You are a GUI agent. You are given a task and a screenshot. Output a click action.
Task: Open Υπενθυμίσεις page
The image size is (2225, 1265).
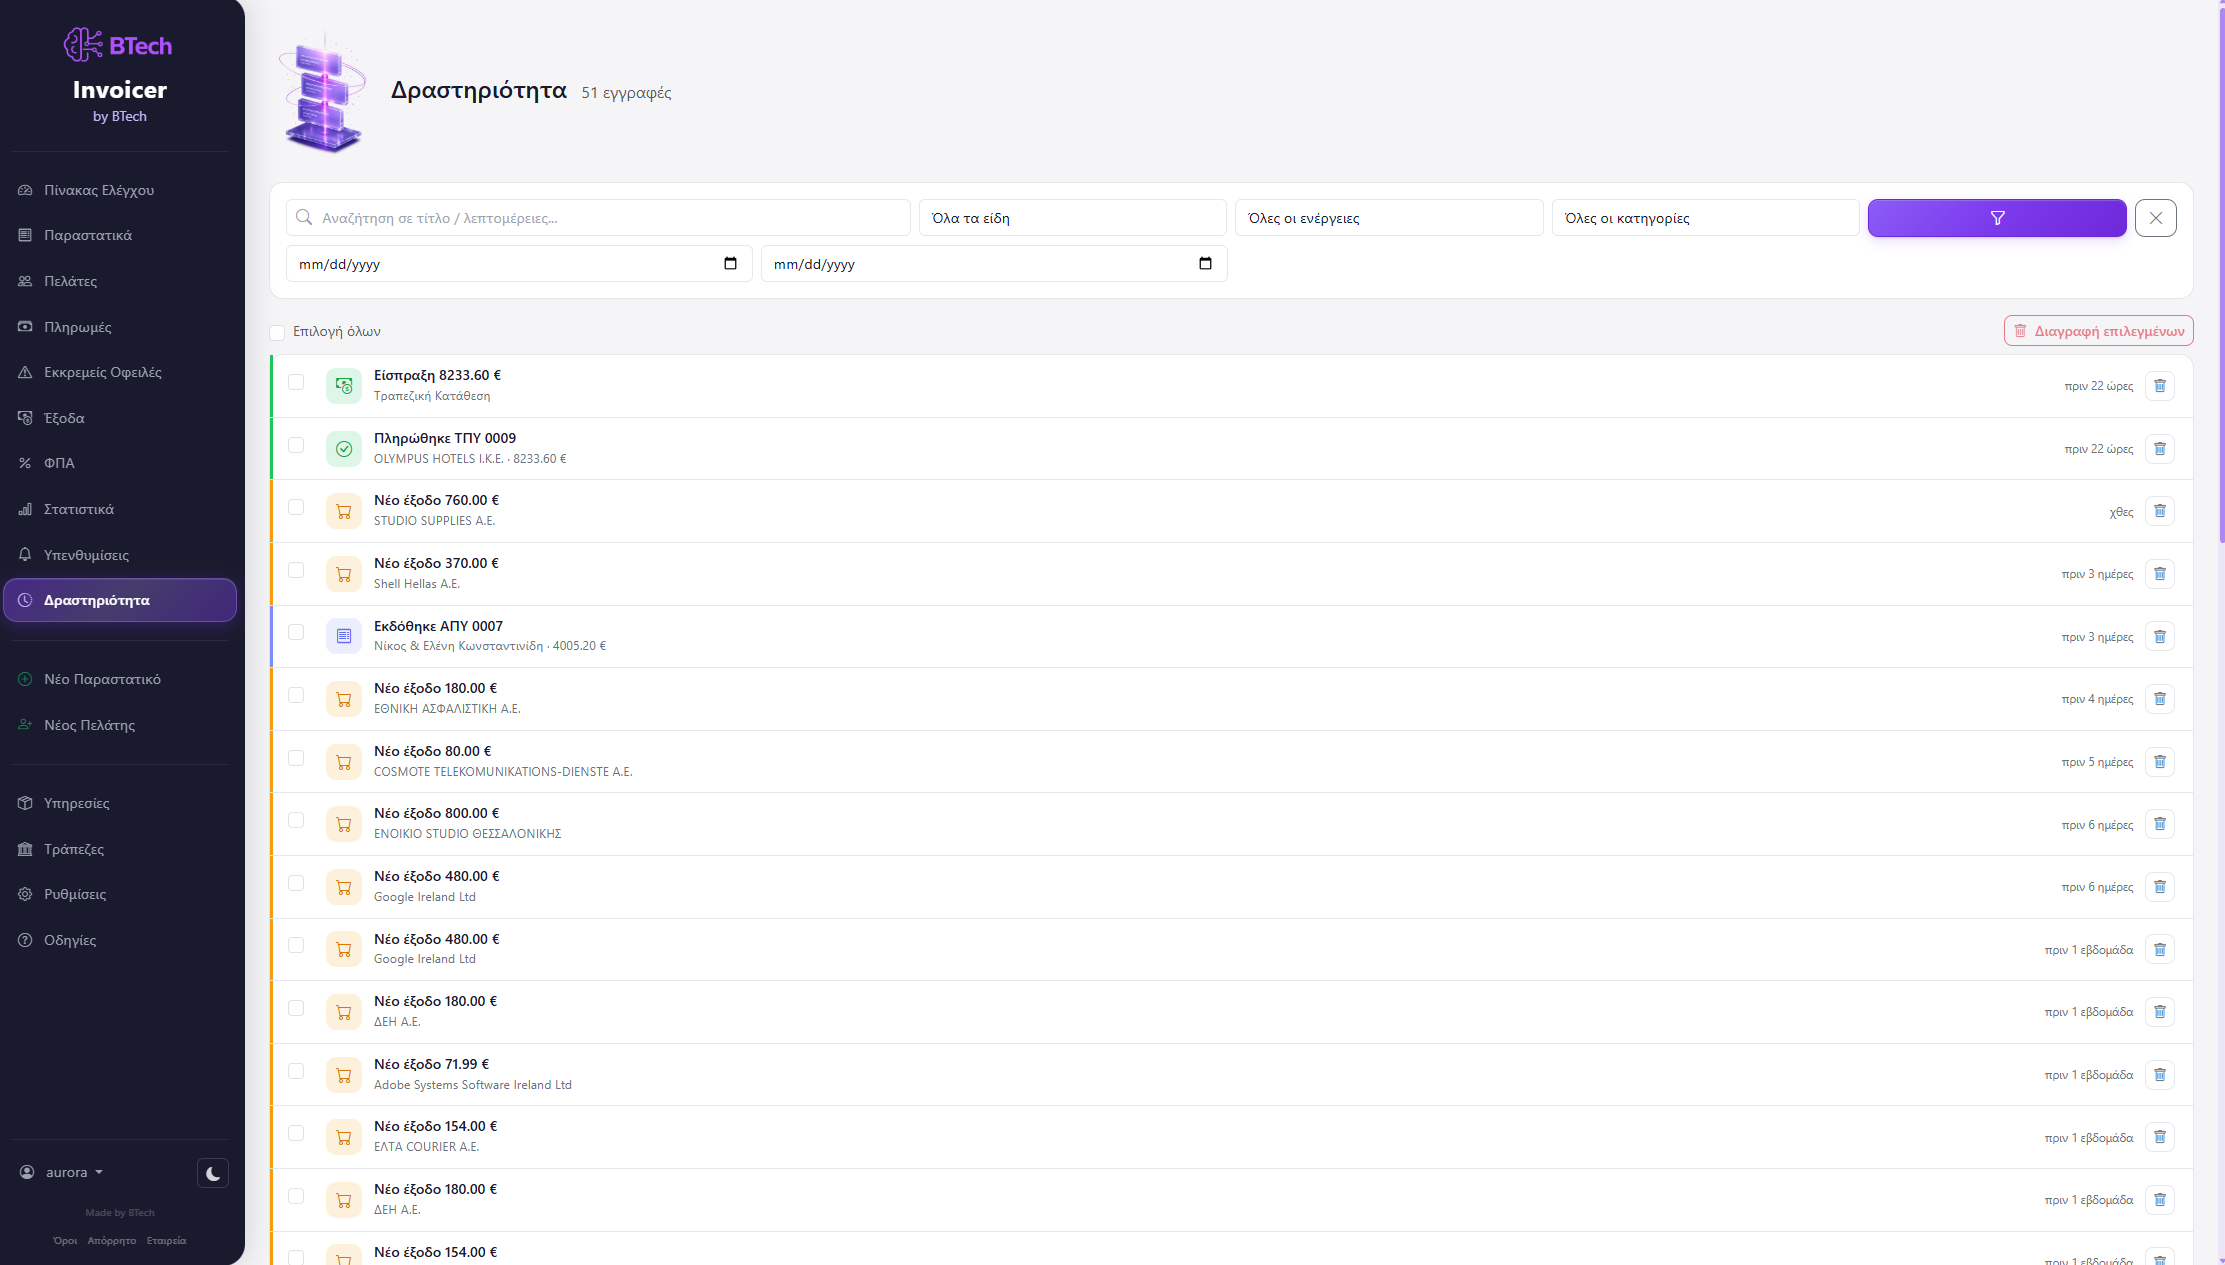[120, 555]
